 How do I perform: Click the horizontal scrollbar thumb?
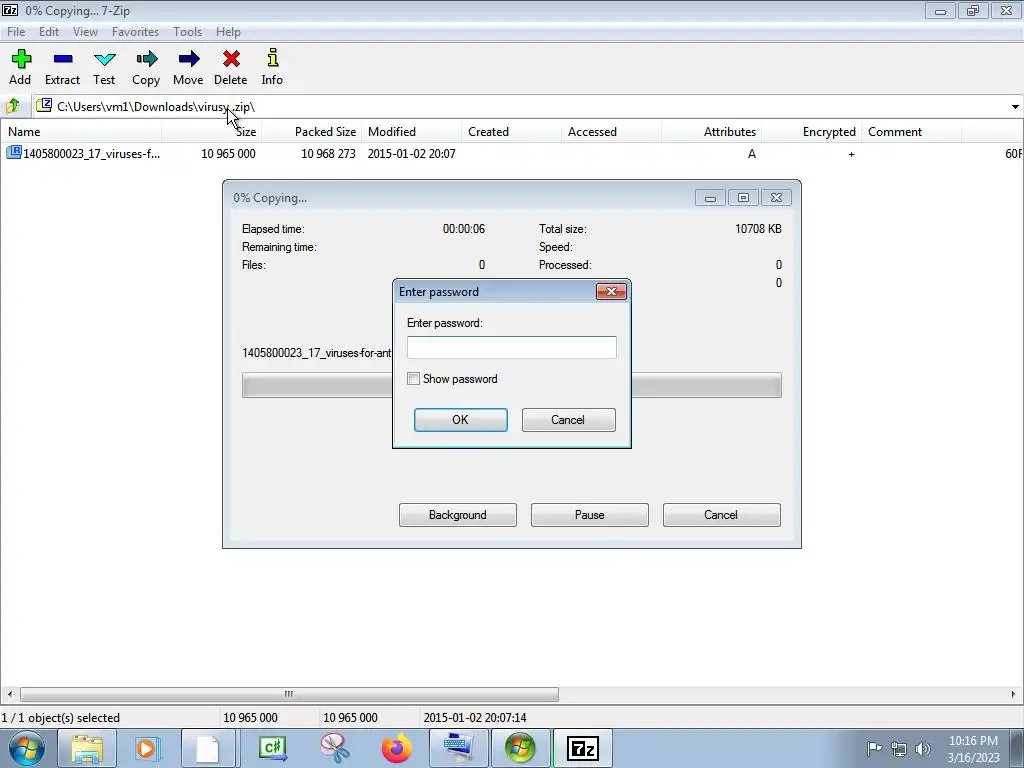pyautogui.click(x=289, y=694)
